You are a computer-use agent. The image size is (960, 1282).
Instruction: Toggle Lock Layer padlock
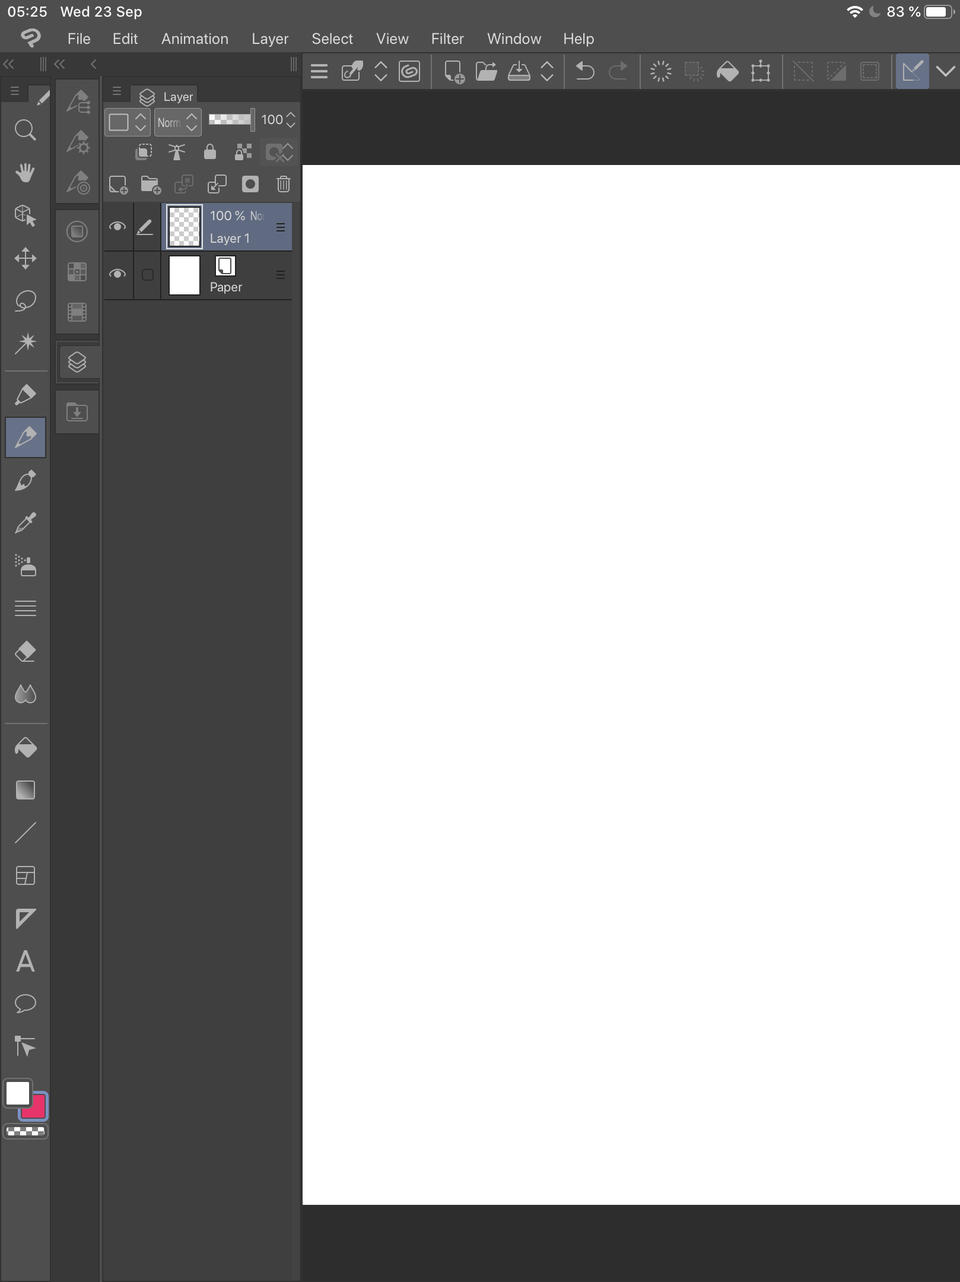(x=210, y=152)
